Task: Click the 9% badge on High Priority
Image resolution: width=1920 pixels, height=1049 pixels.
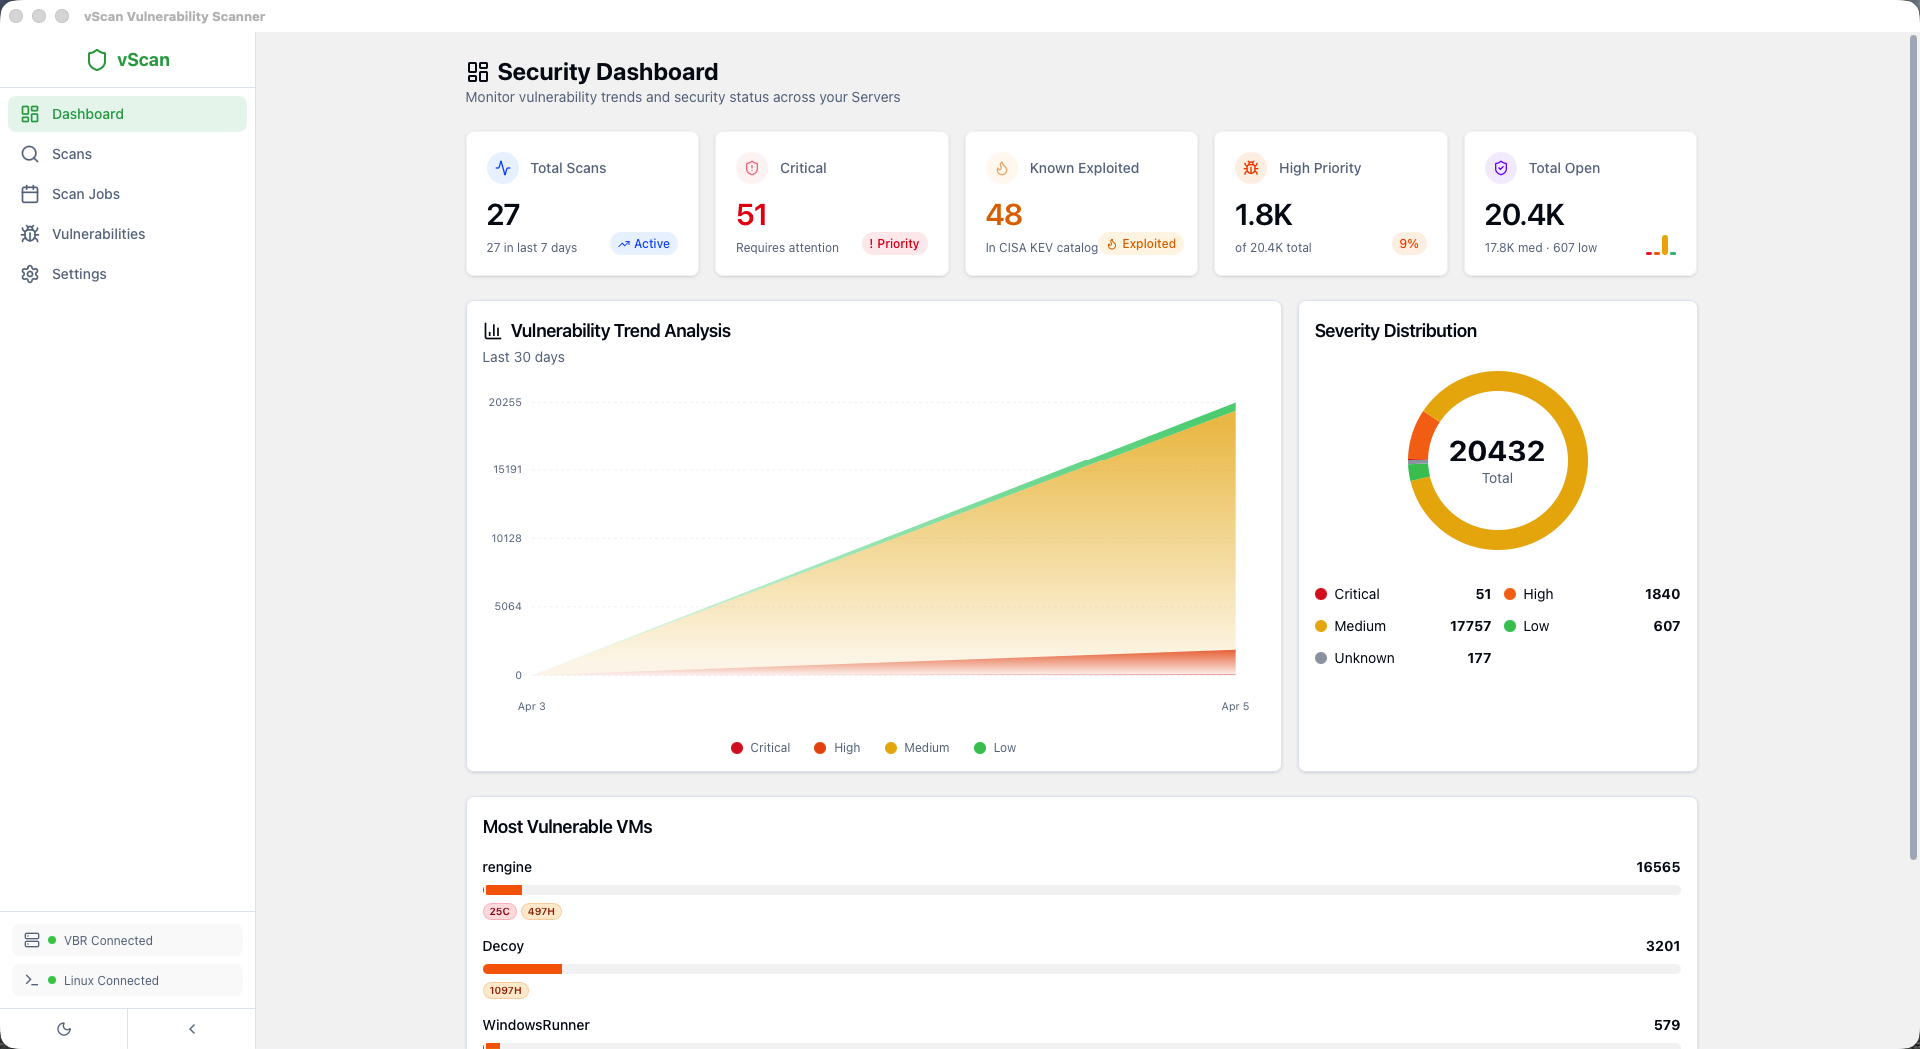Action: pos(1409,244)
